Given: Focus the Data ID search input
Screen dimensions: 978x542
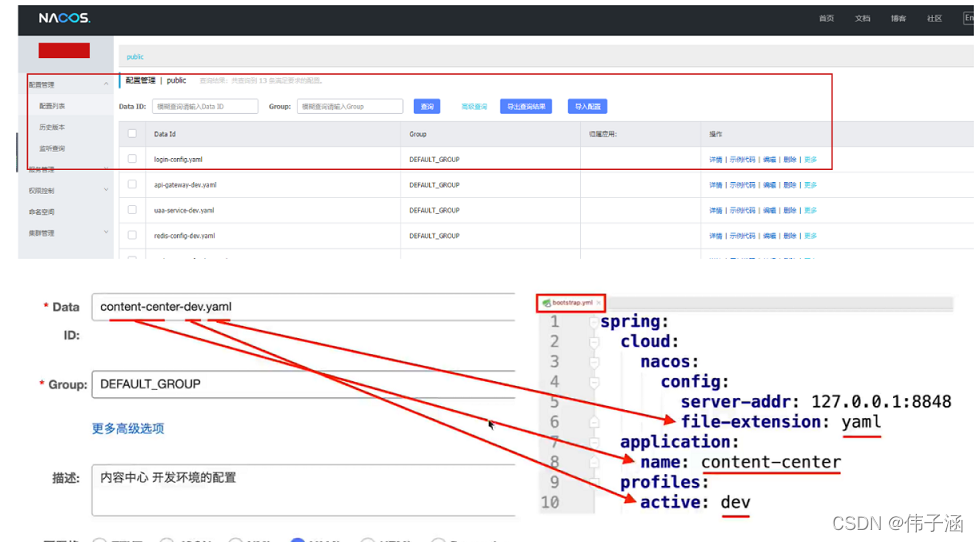Looking at the screenshot, I should [205, 107].
